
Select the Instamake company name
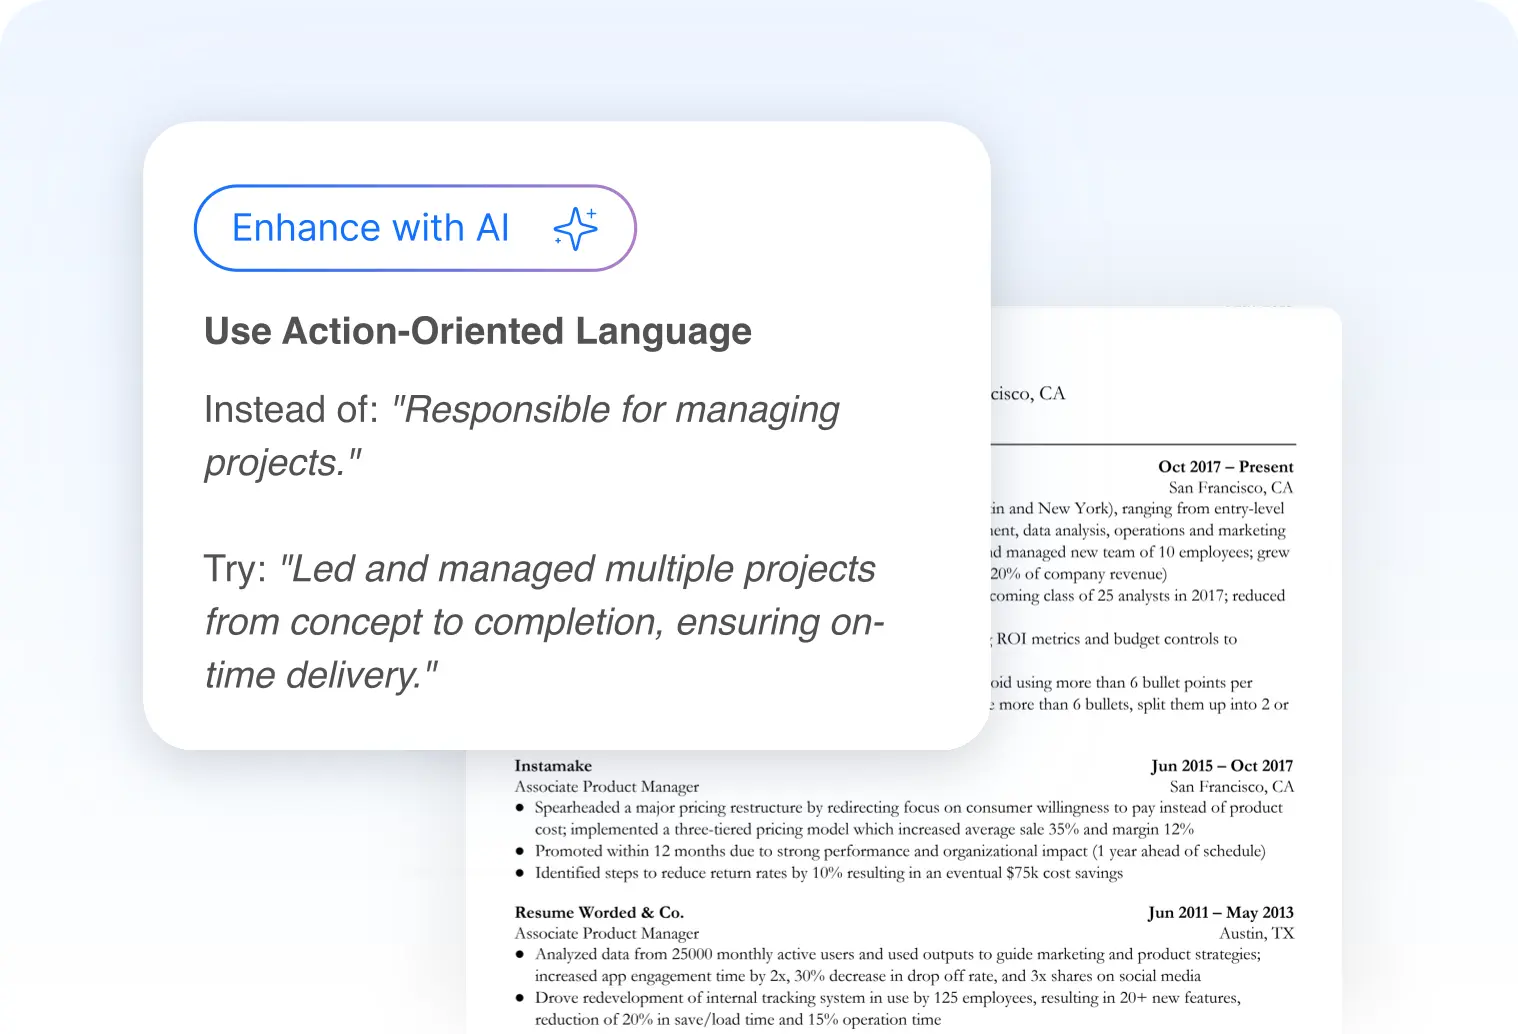tap(553, 766)
